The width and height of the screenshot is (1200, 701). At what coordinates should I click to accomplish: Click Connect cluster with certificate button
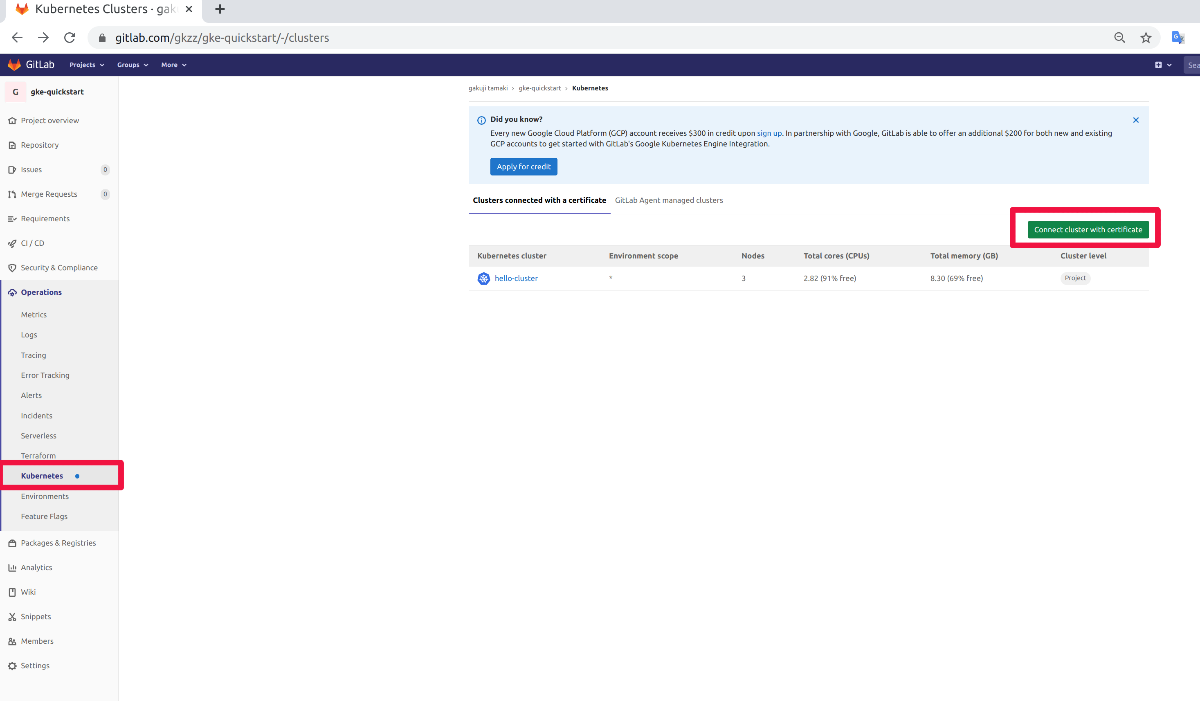[1088, 230]
